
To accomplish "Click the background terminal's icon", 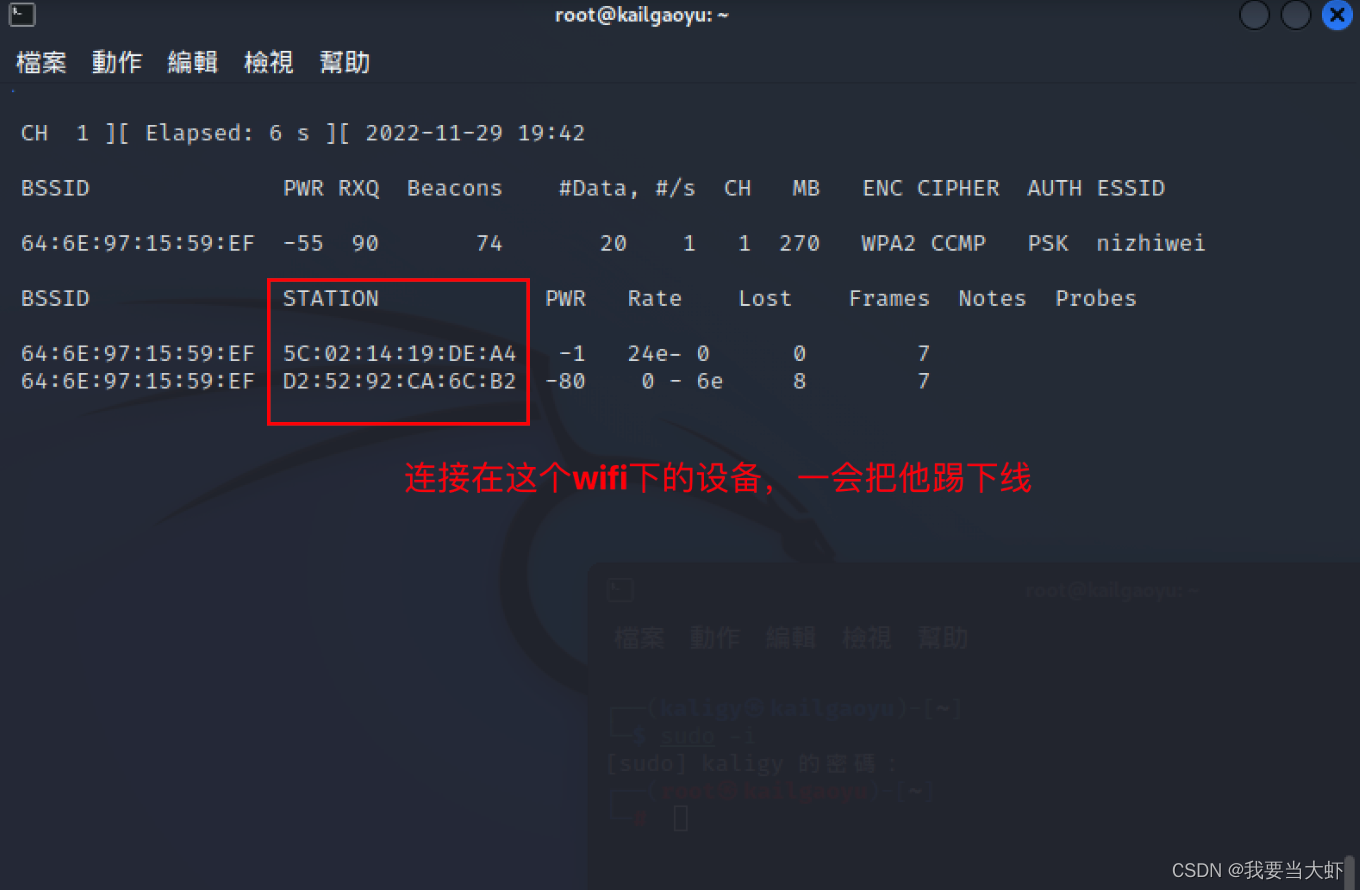I will coord(621,591).
